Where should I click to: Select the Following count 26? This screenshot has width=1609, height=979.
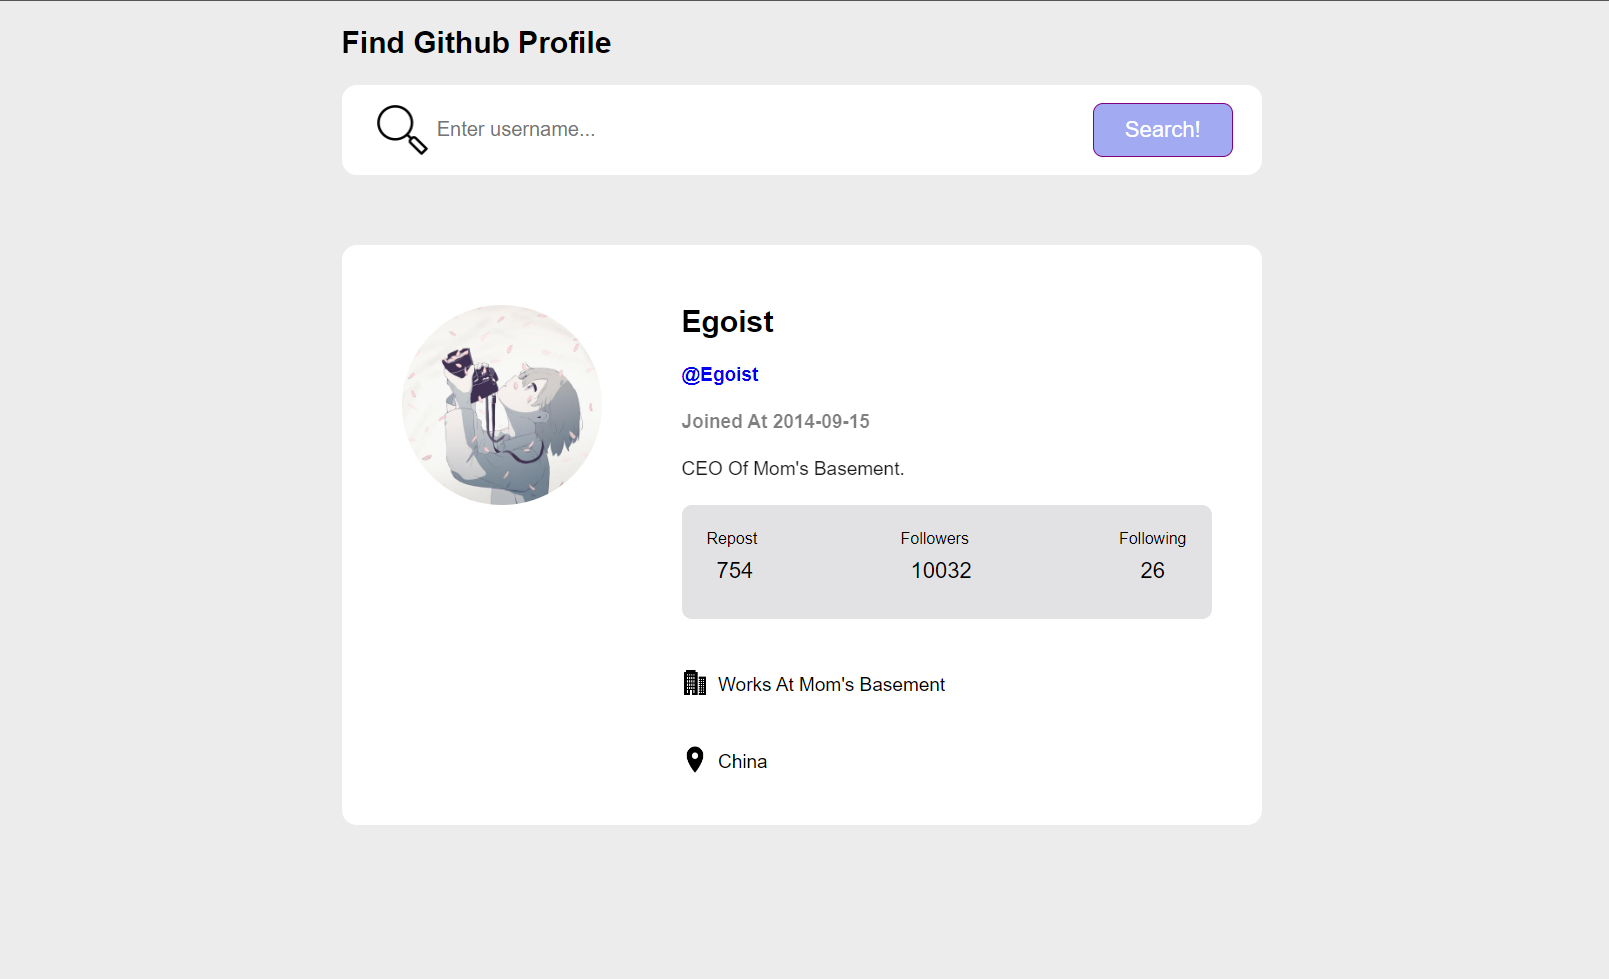tap(1152, 570)
